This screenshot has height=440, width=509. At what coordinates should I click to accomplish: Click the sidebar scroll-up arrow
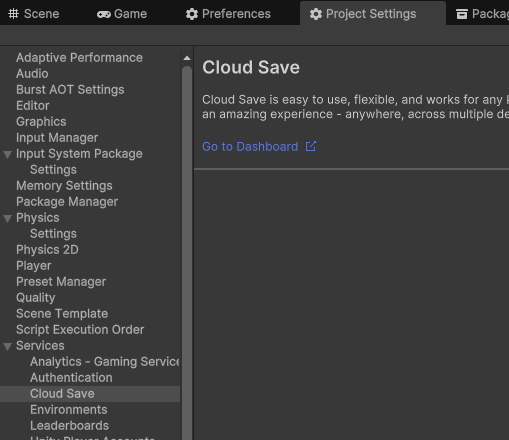point(187,58)
